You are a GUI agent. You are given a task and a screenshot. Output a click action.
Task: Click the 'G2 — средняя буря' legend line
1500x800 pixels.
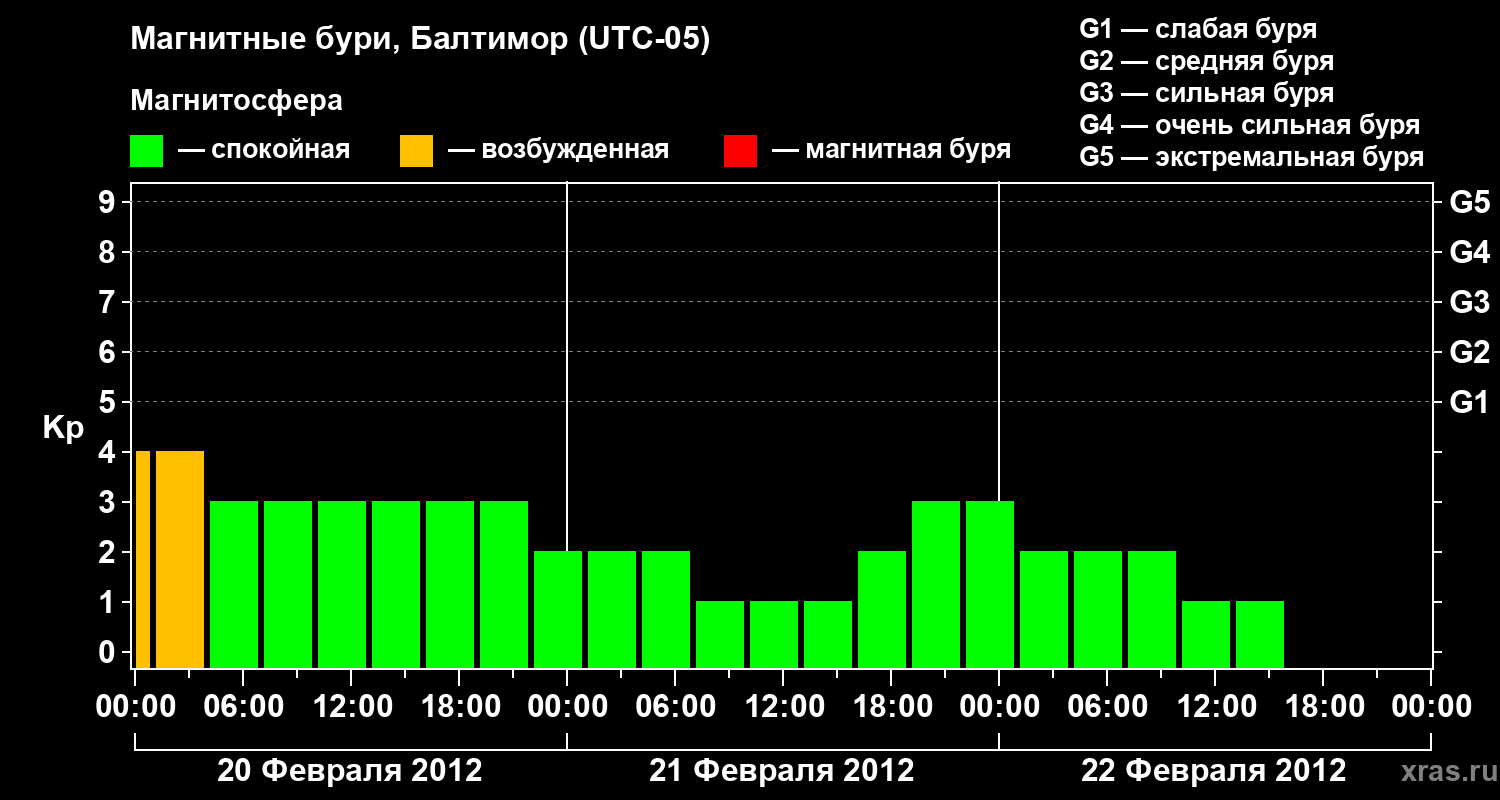[1206, 61]
